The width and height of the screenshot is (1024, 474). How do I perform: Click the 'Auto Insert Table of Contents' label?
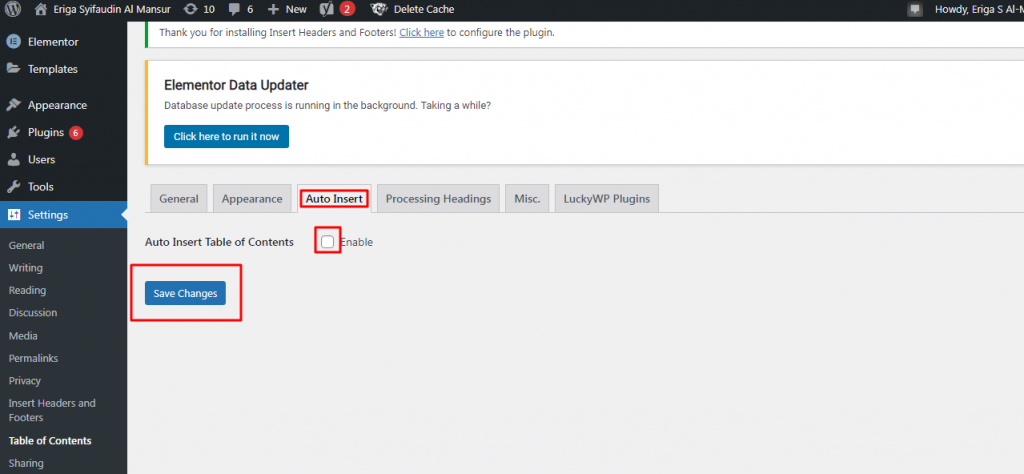[219, 242]
